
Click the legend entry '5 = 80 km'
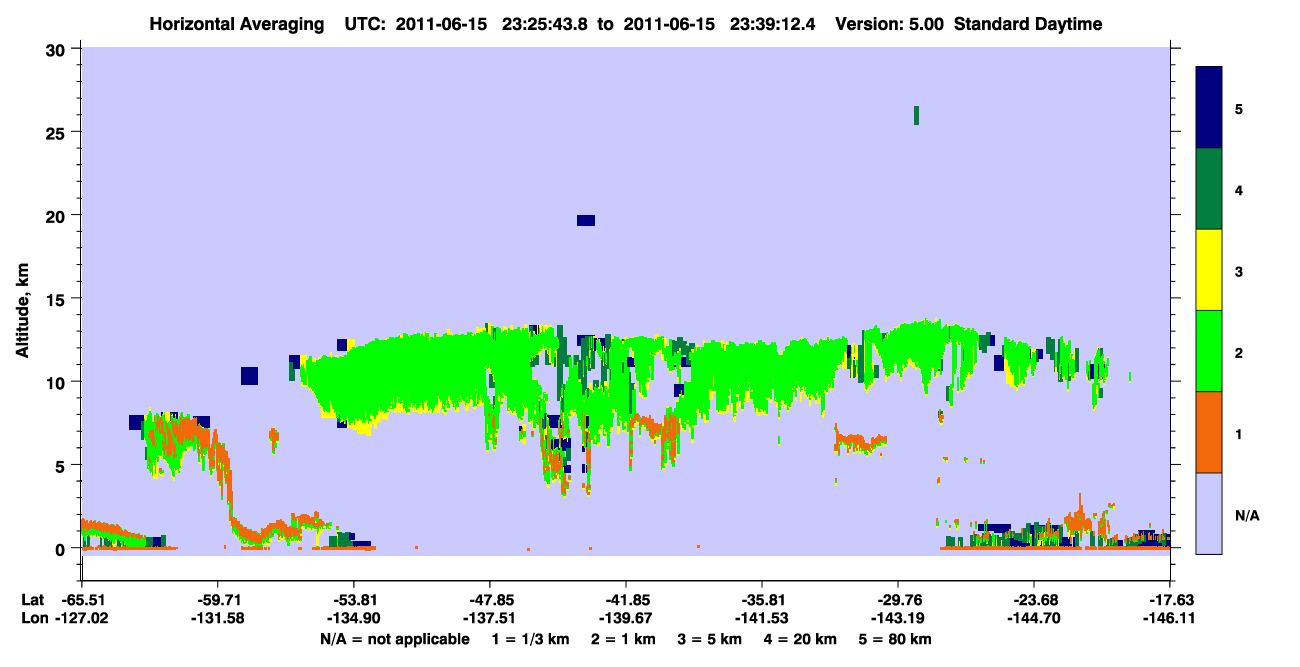coord(896,639)
